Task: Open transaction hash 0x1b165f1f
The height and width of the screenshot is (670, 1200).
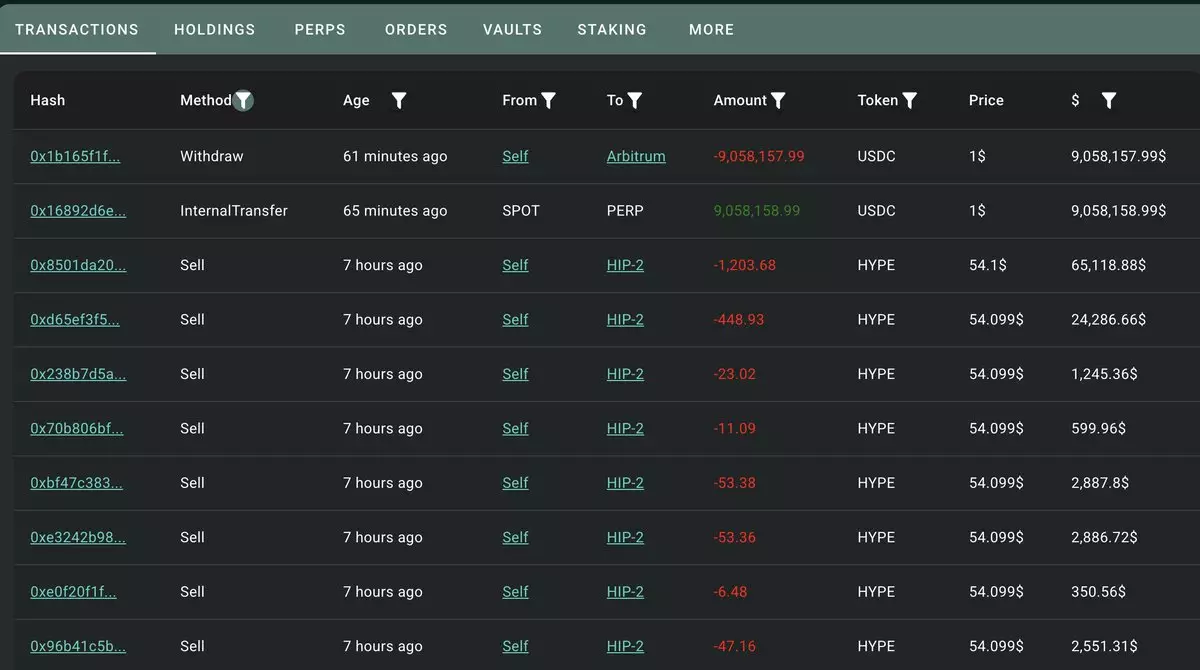Action: [x=75, y=156]
